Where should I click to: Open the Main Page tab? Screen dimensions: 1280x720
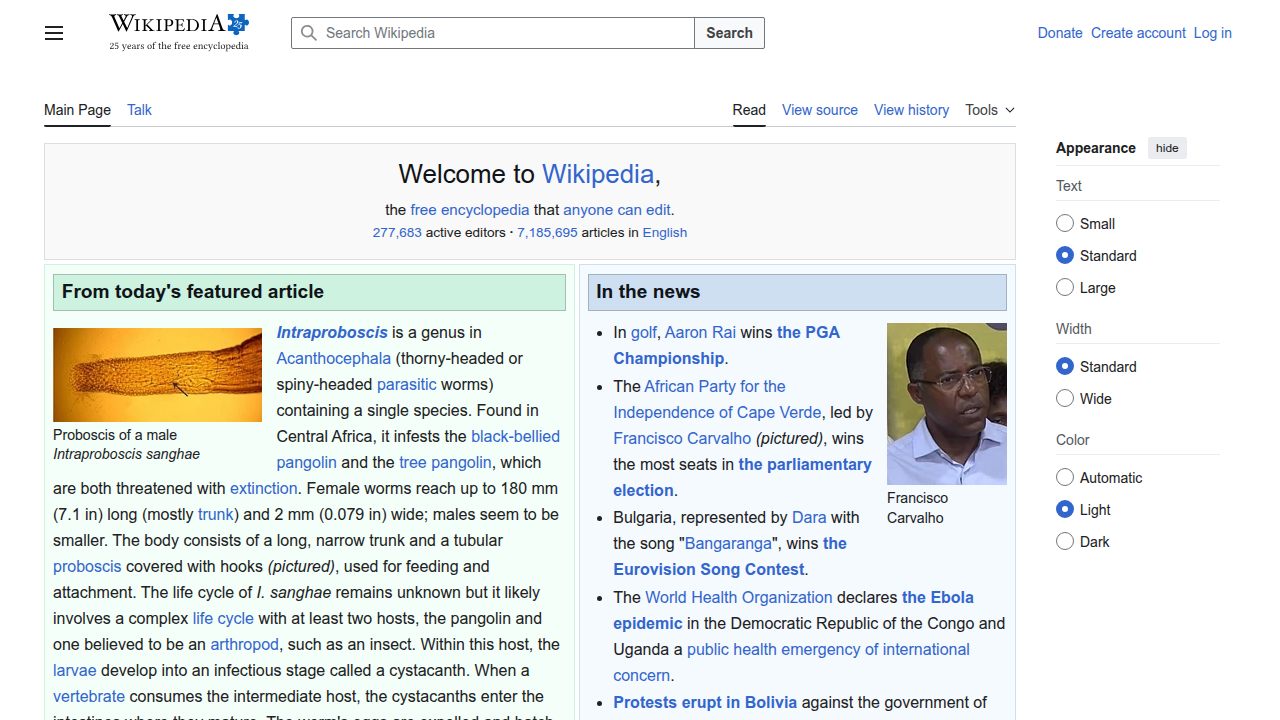pos(77,110)
